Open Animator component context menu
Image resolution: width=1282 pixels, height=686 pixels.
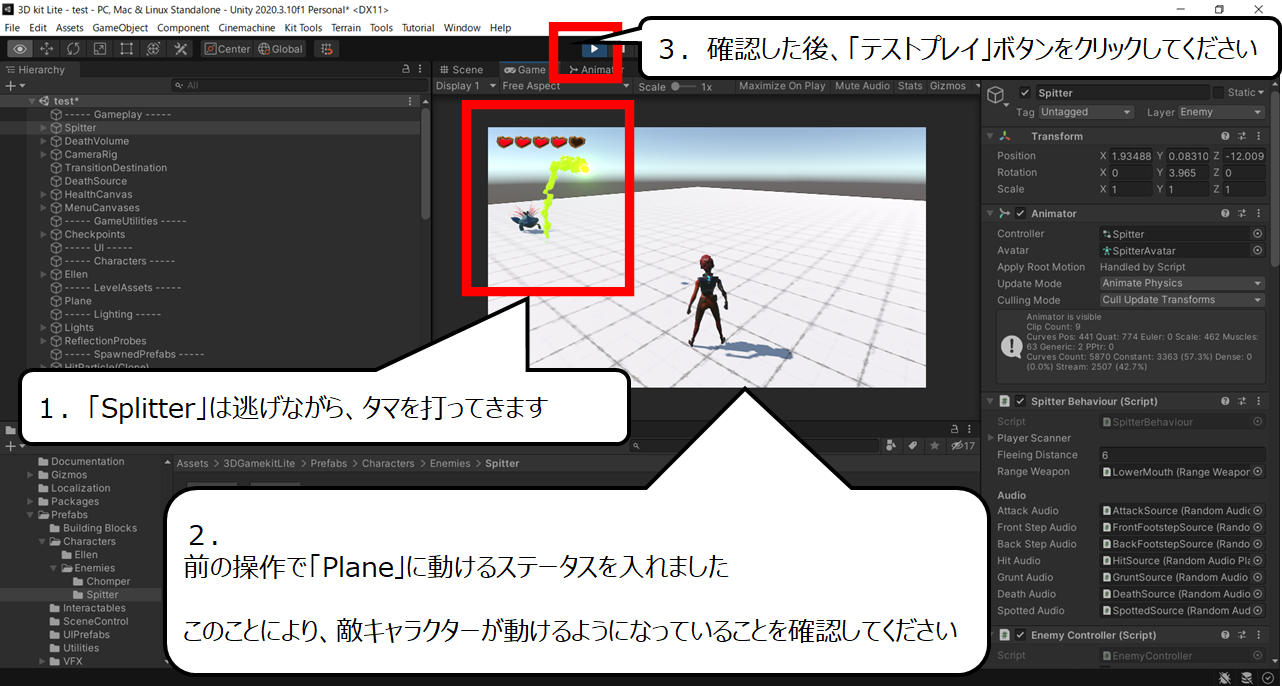tap(1258, 213)
